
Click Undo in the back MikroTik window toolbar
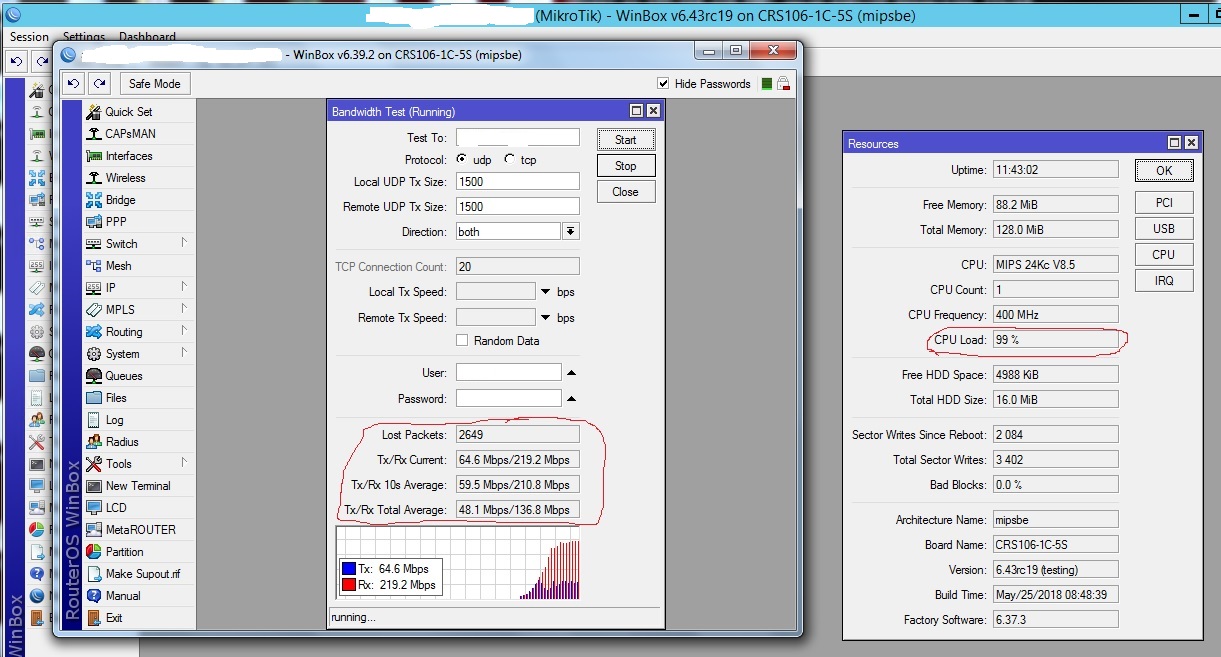click(16, 61)
